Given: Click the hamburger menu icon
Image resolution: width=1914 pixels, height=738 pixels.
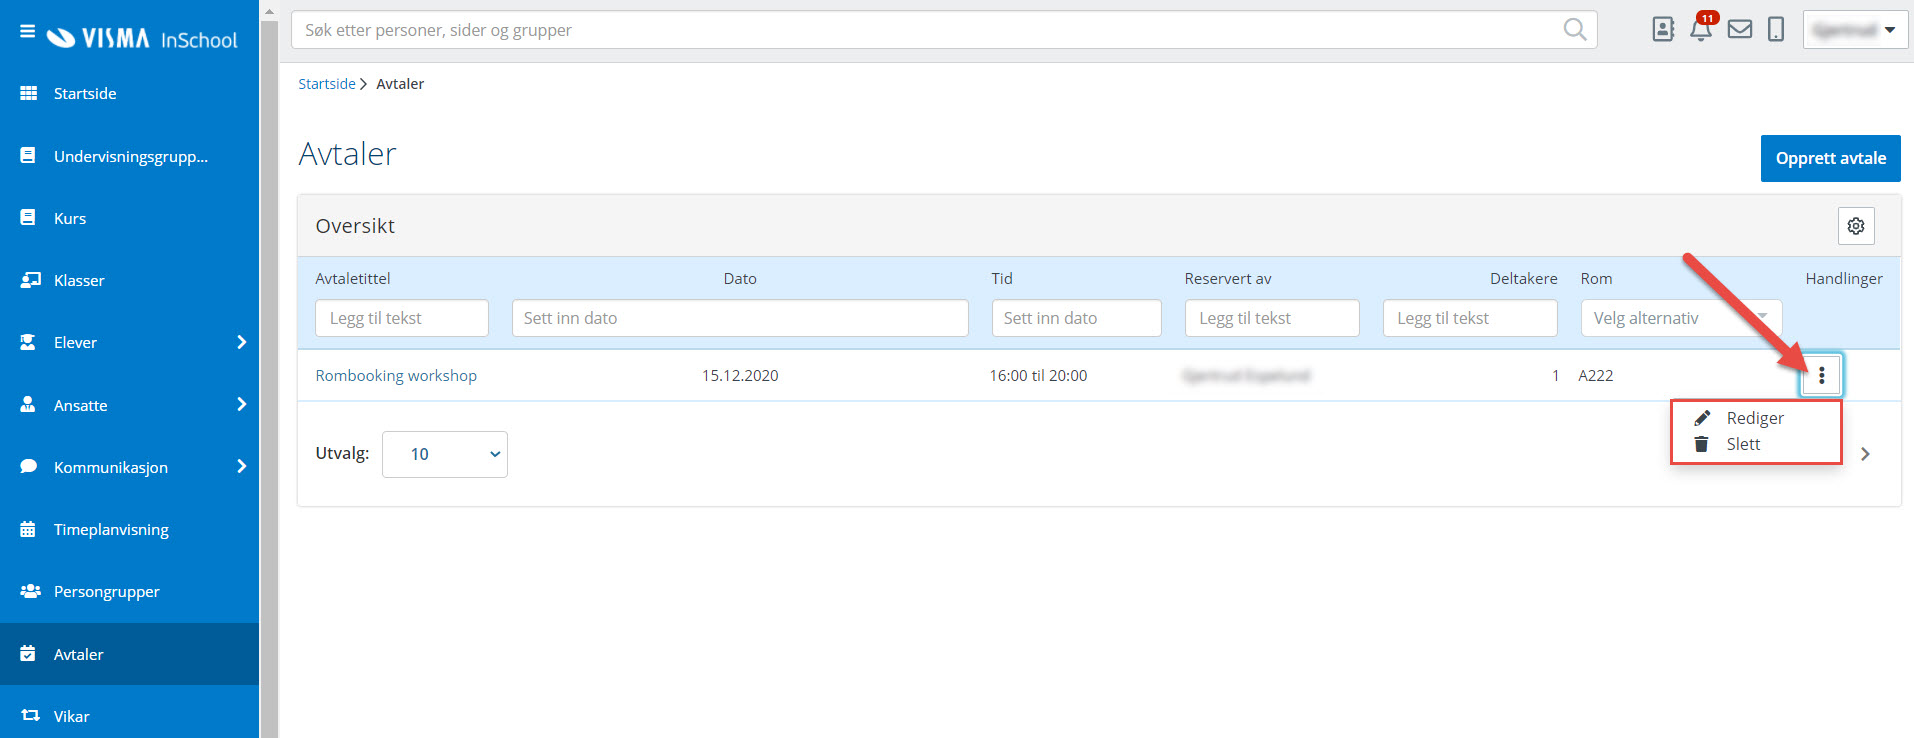Looking at the screenshot, I should click(x=27, y=32).
